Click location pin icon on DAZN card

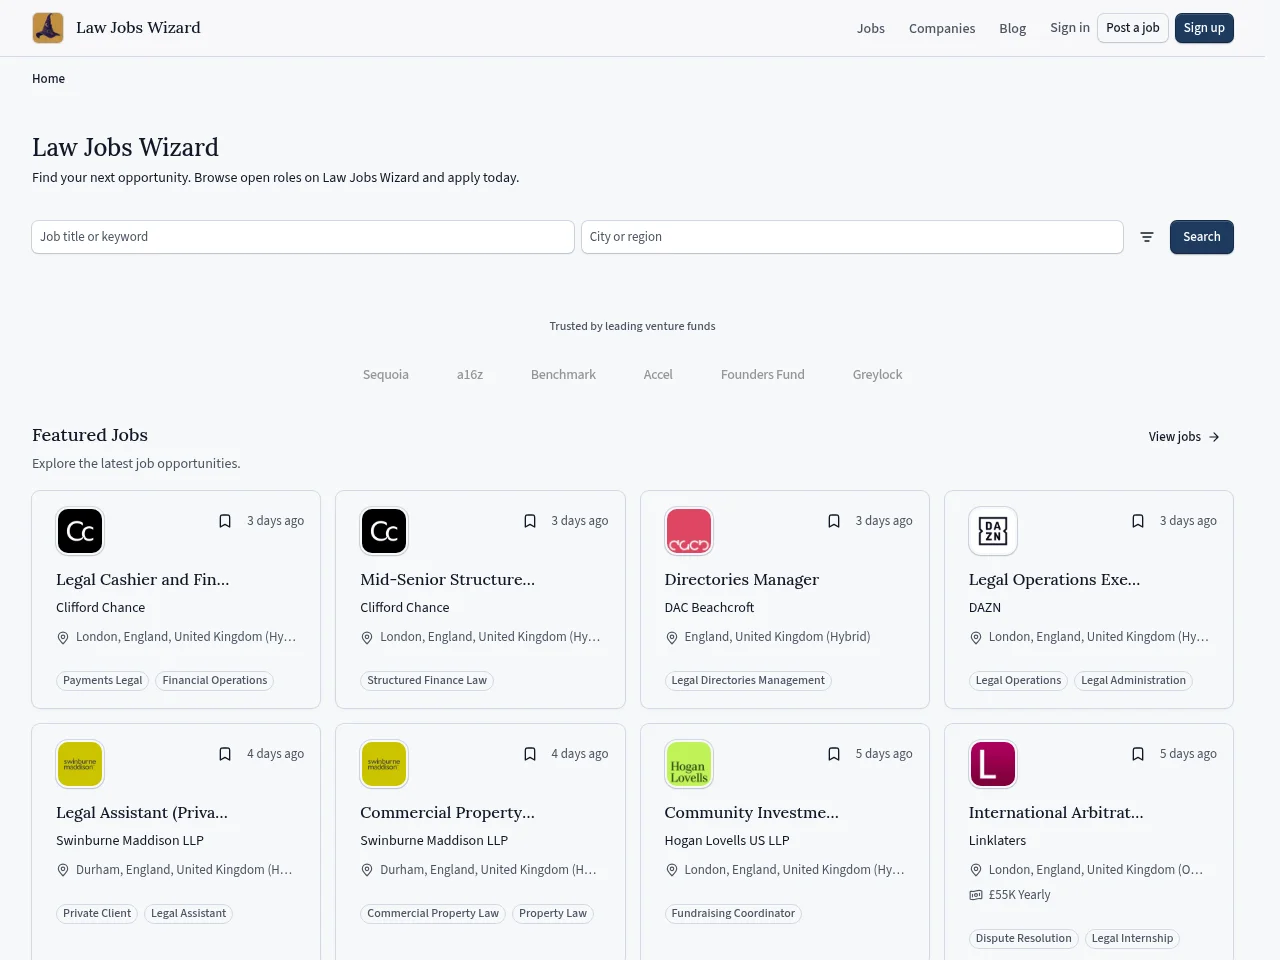pos(976,638)
